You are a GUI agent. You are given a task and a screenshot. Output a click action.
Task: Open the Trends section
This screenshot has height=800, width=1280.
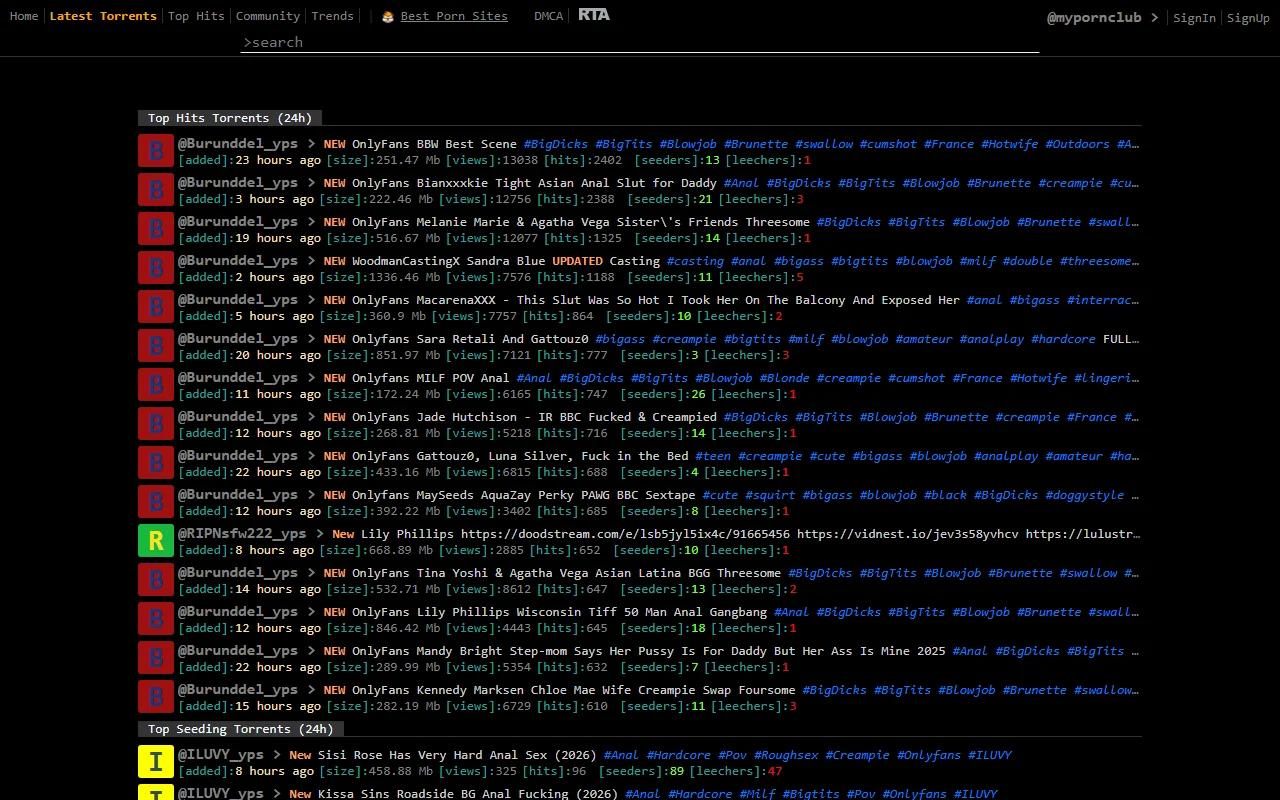pos(332,15)
